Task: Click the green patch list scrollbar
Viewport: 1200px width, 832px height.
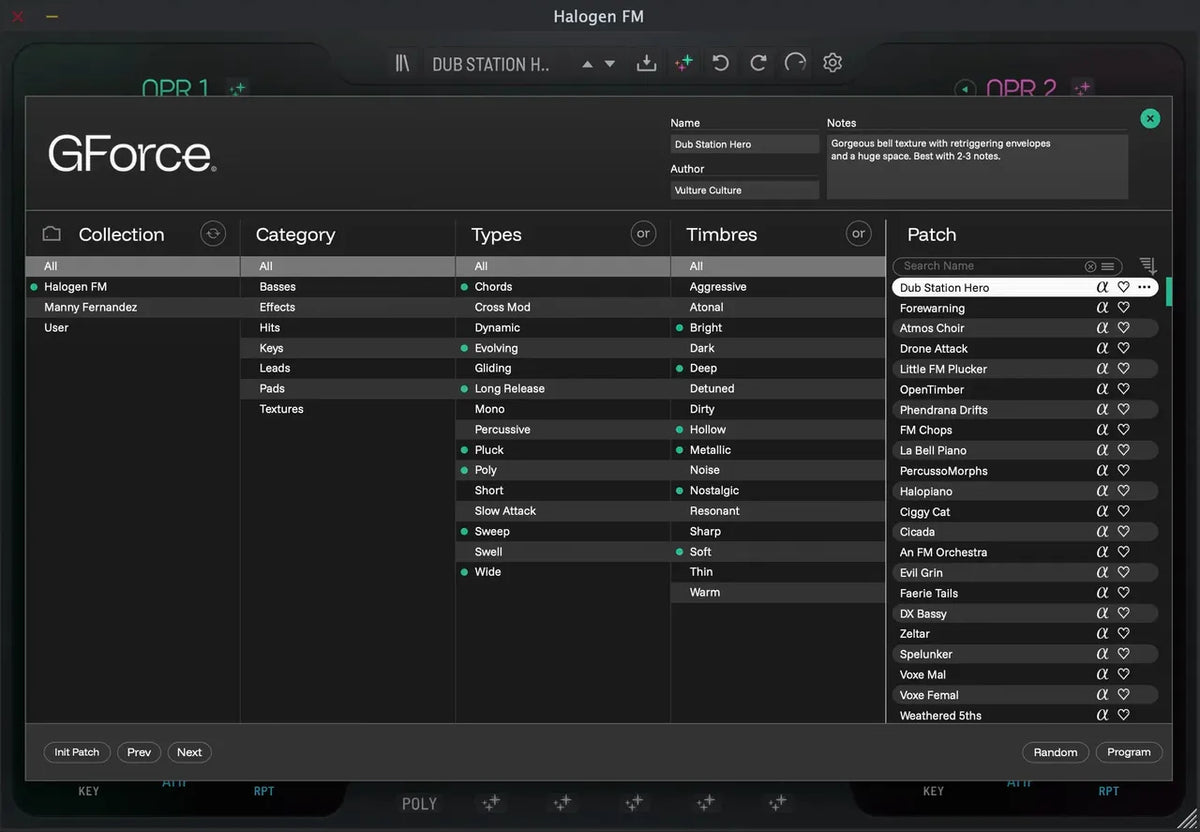Action: click(x=1168, y=292)
